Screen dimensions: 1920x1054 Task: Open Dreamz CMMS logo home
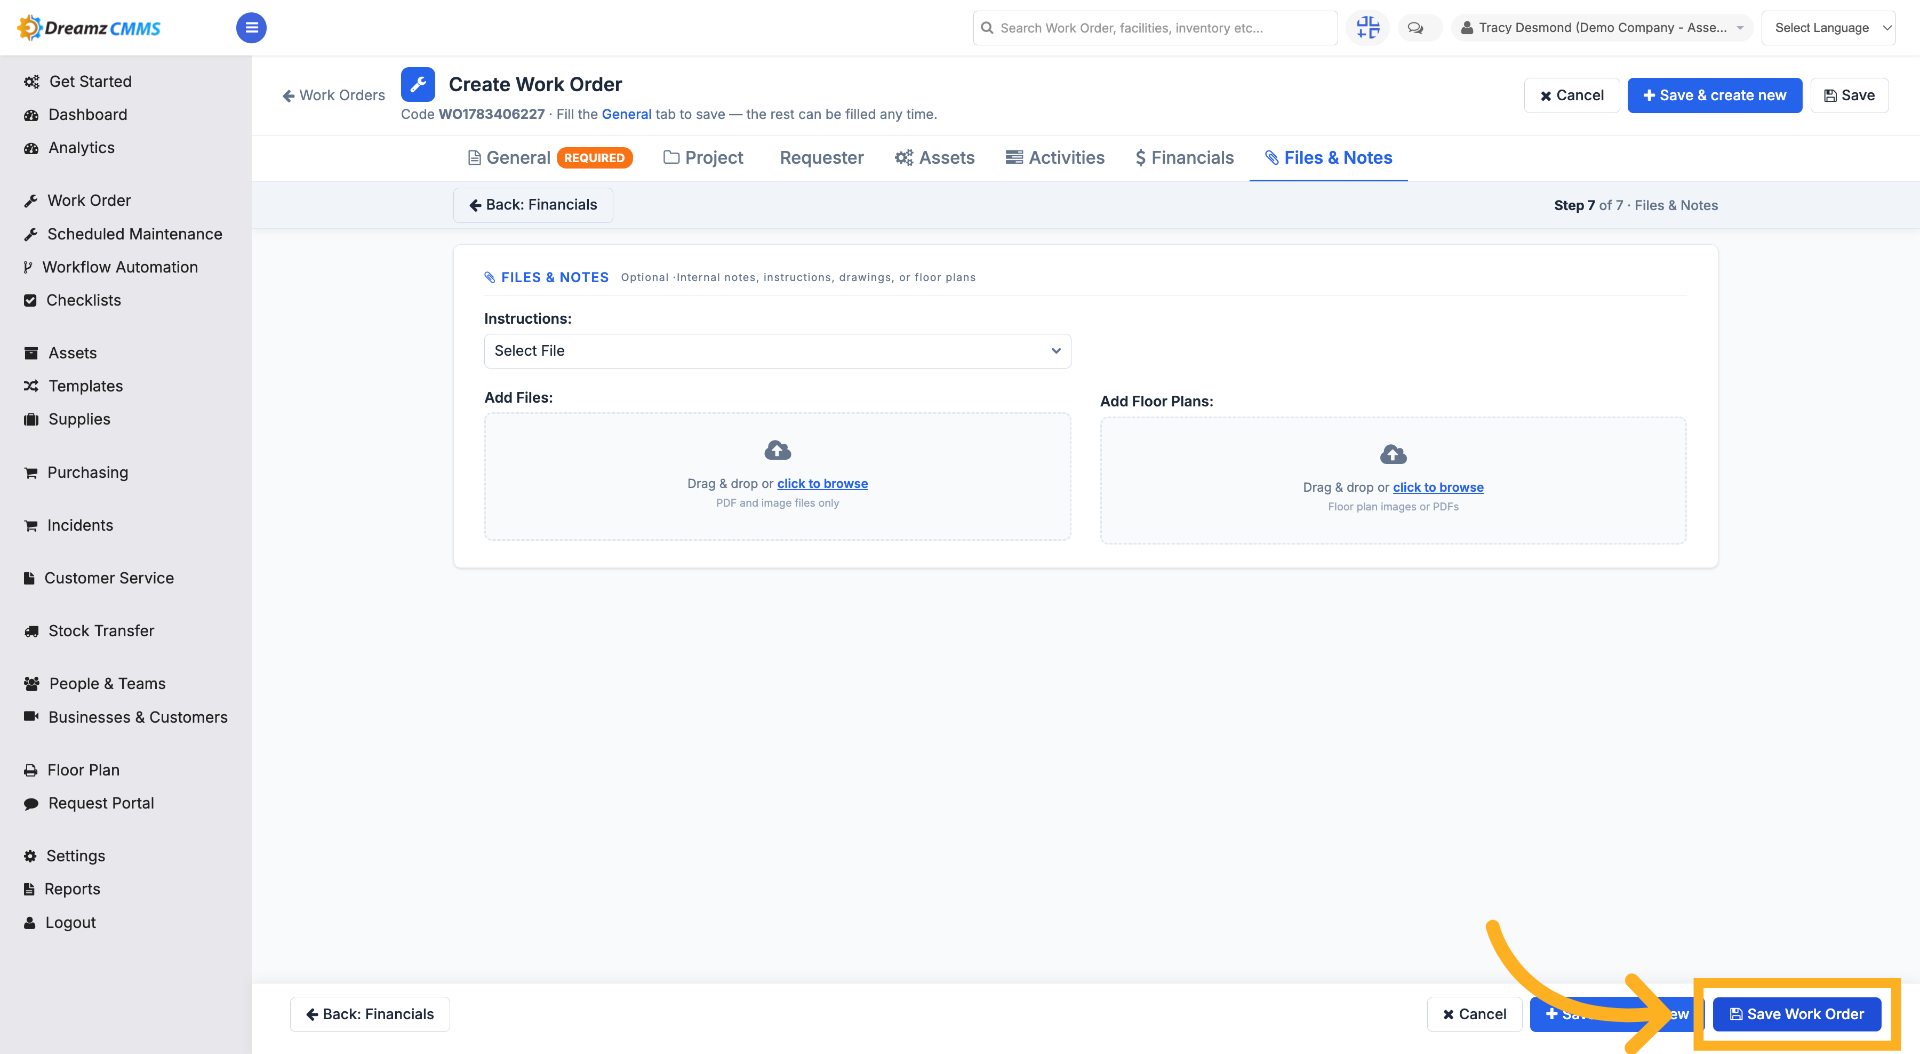pyautogui.click(x=90, y=28)
